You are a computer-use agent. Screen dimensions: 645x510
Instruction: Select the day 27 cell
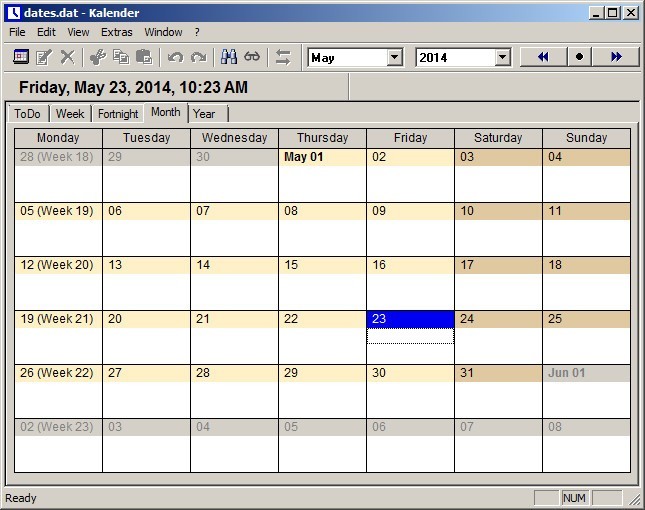pyautogui.click(x=146, y=392)
